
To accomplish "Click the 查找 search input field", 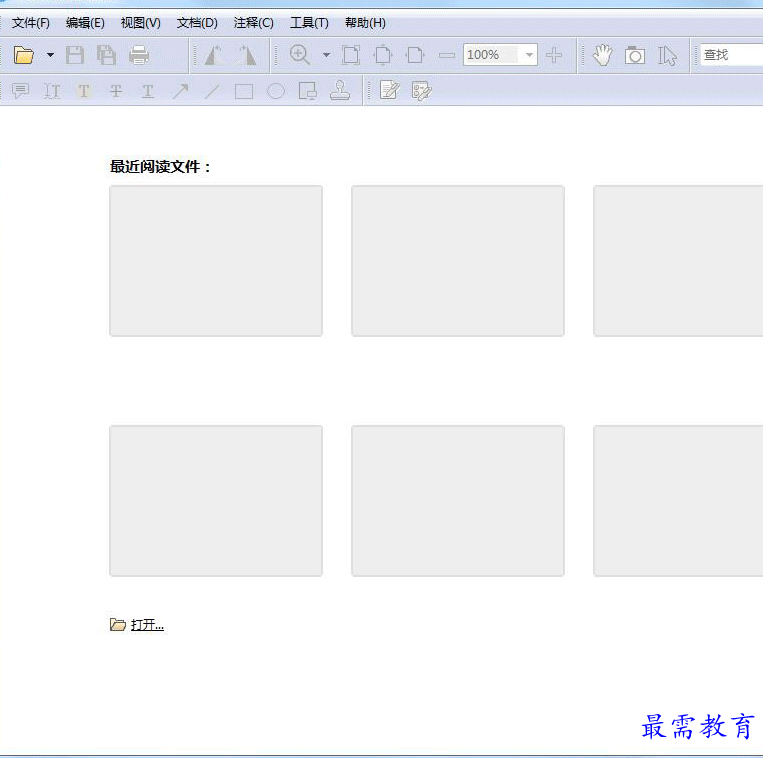I will tap(731, 55).
